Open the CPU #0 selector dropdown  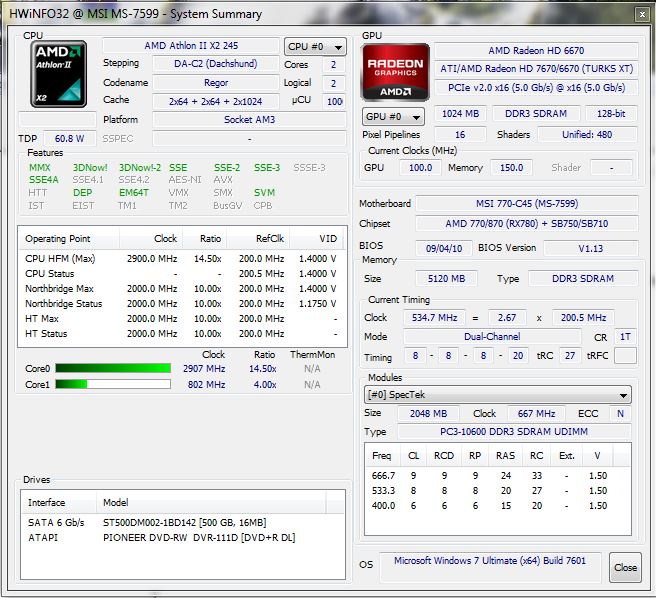coord(315,47)
